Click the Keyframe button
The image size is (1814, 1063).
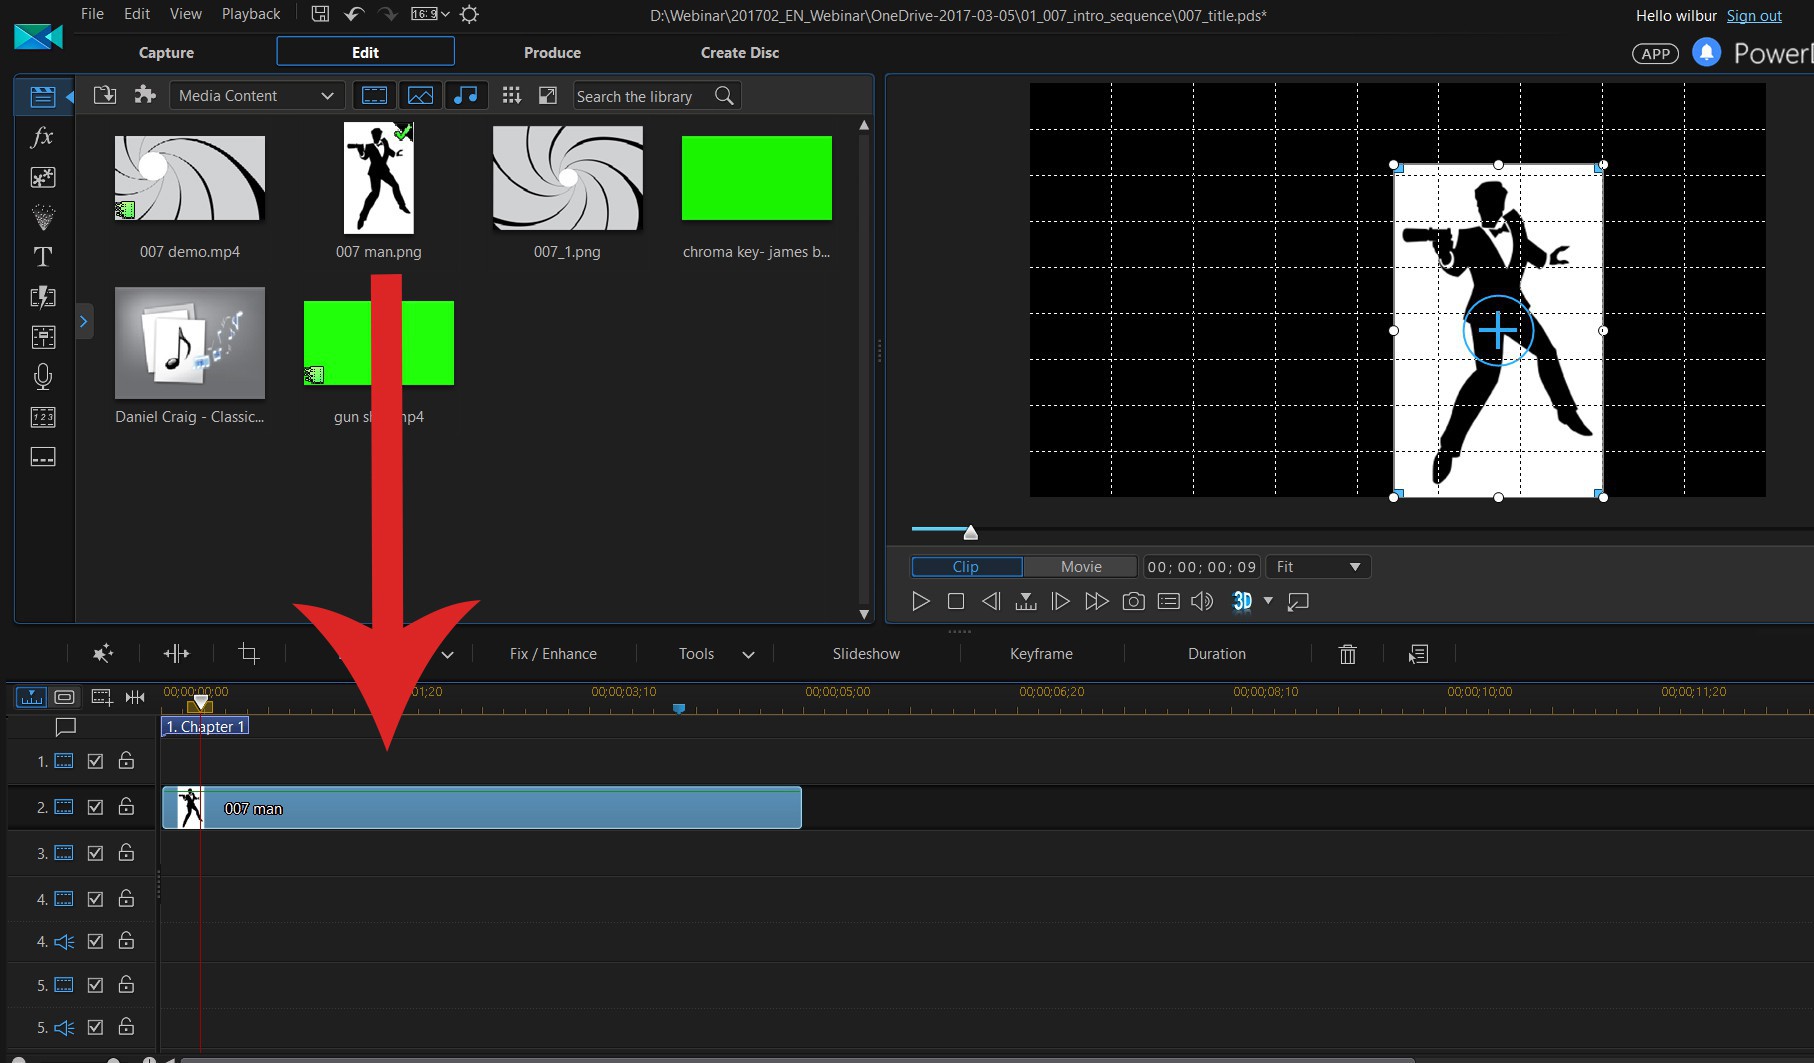pos(1041,654)
